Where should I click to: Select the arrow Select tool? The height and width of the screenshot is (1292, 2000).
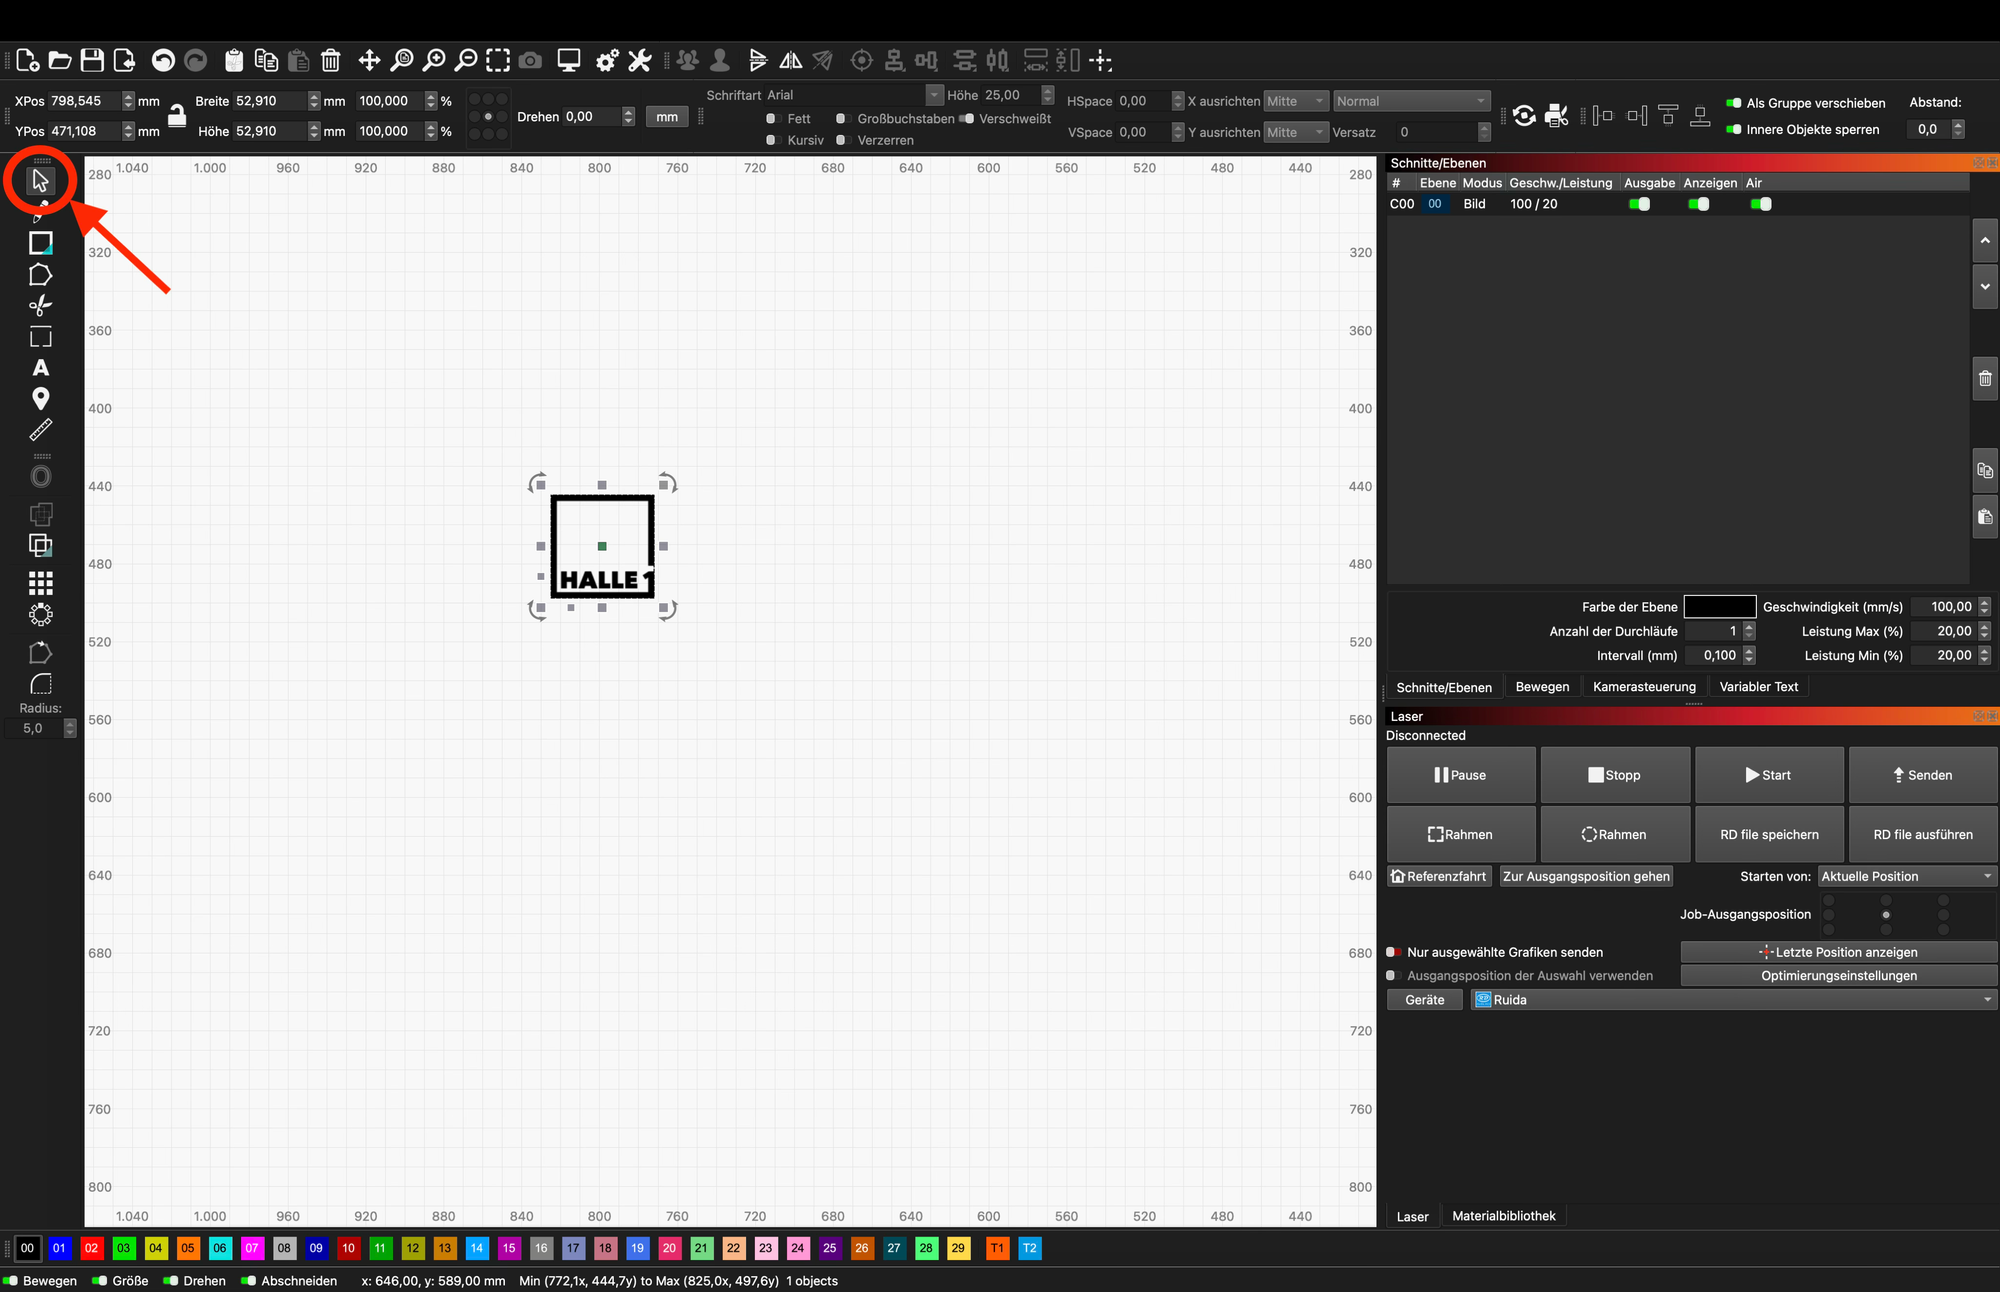(x=40, y=181)
